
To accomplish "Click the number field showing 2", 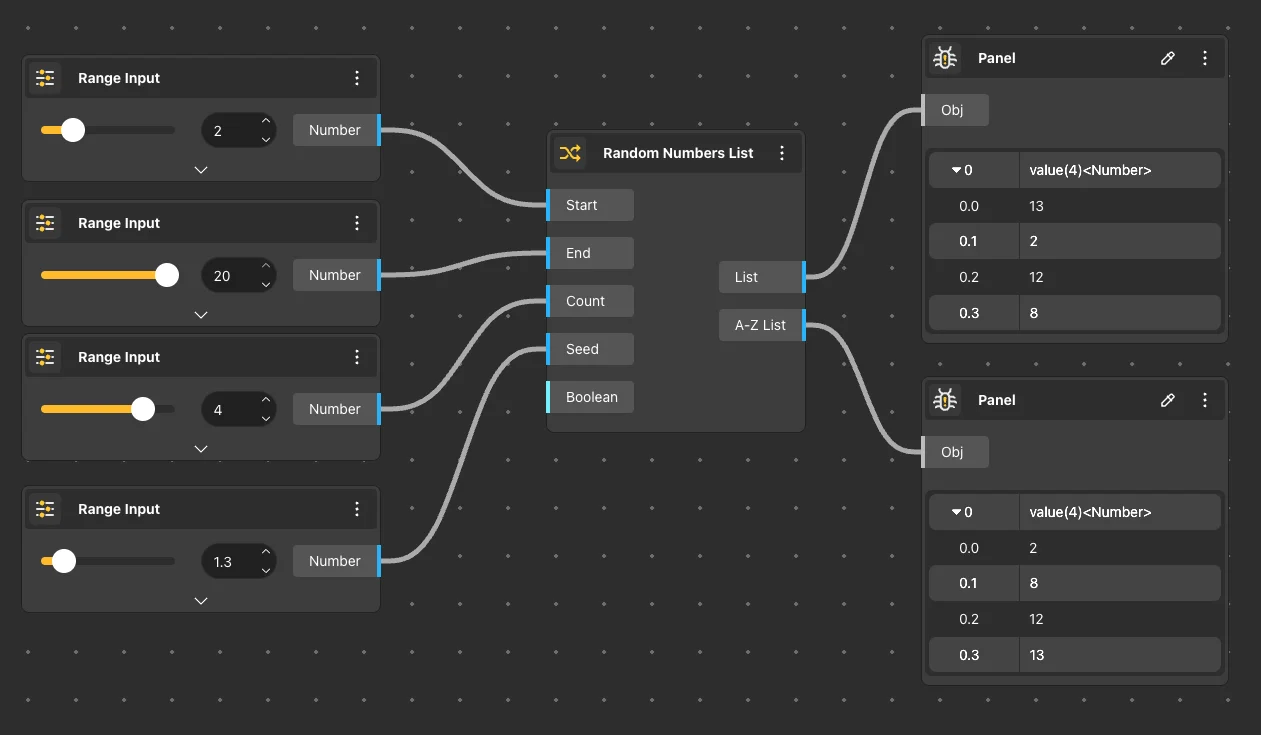I will point(228,131).
